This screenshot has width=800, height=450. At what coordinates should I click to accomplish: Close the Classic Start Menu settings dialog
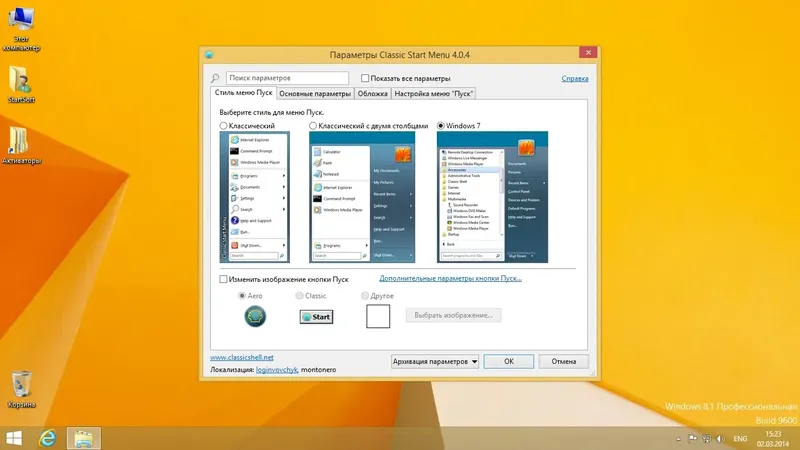tap(588, 53)
